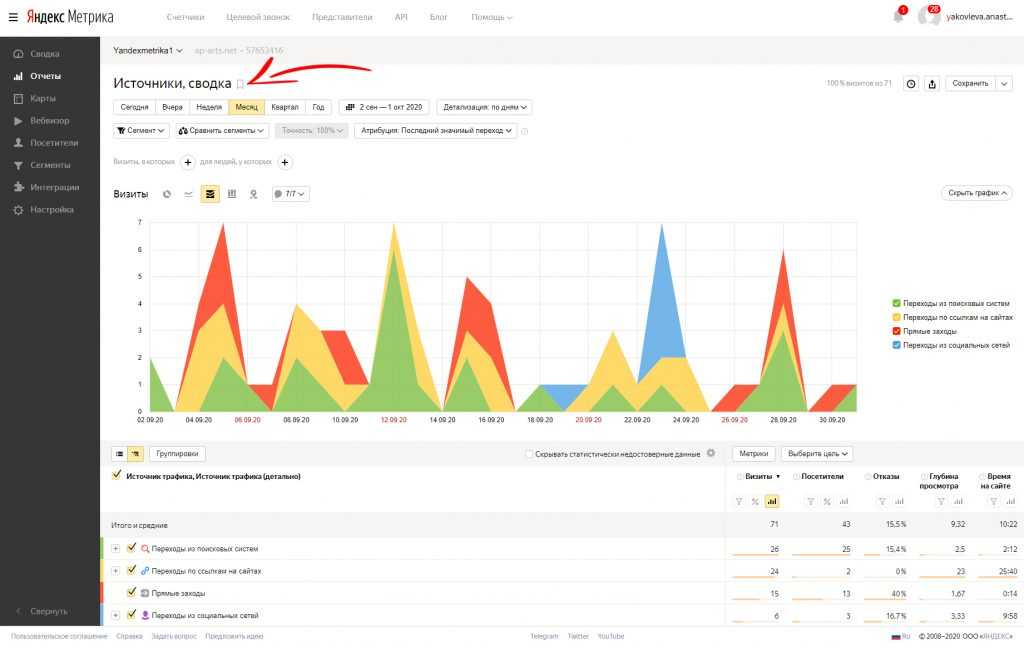The width and height of the screenshot is (1024, 647).
Task: Click the percent icon under Визиты column
Action: [x=755, y=501]
